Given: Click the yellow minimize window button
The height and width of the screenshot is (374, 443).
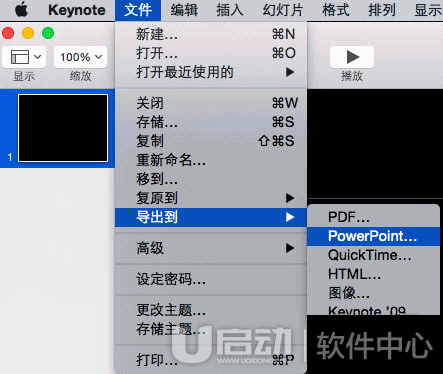Looking at the screenshot, I should (28, 33).
